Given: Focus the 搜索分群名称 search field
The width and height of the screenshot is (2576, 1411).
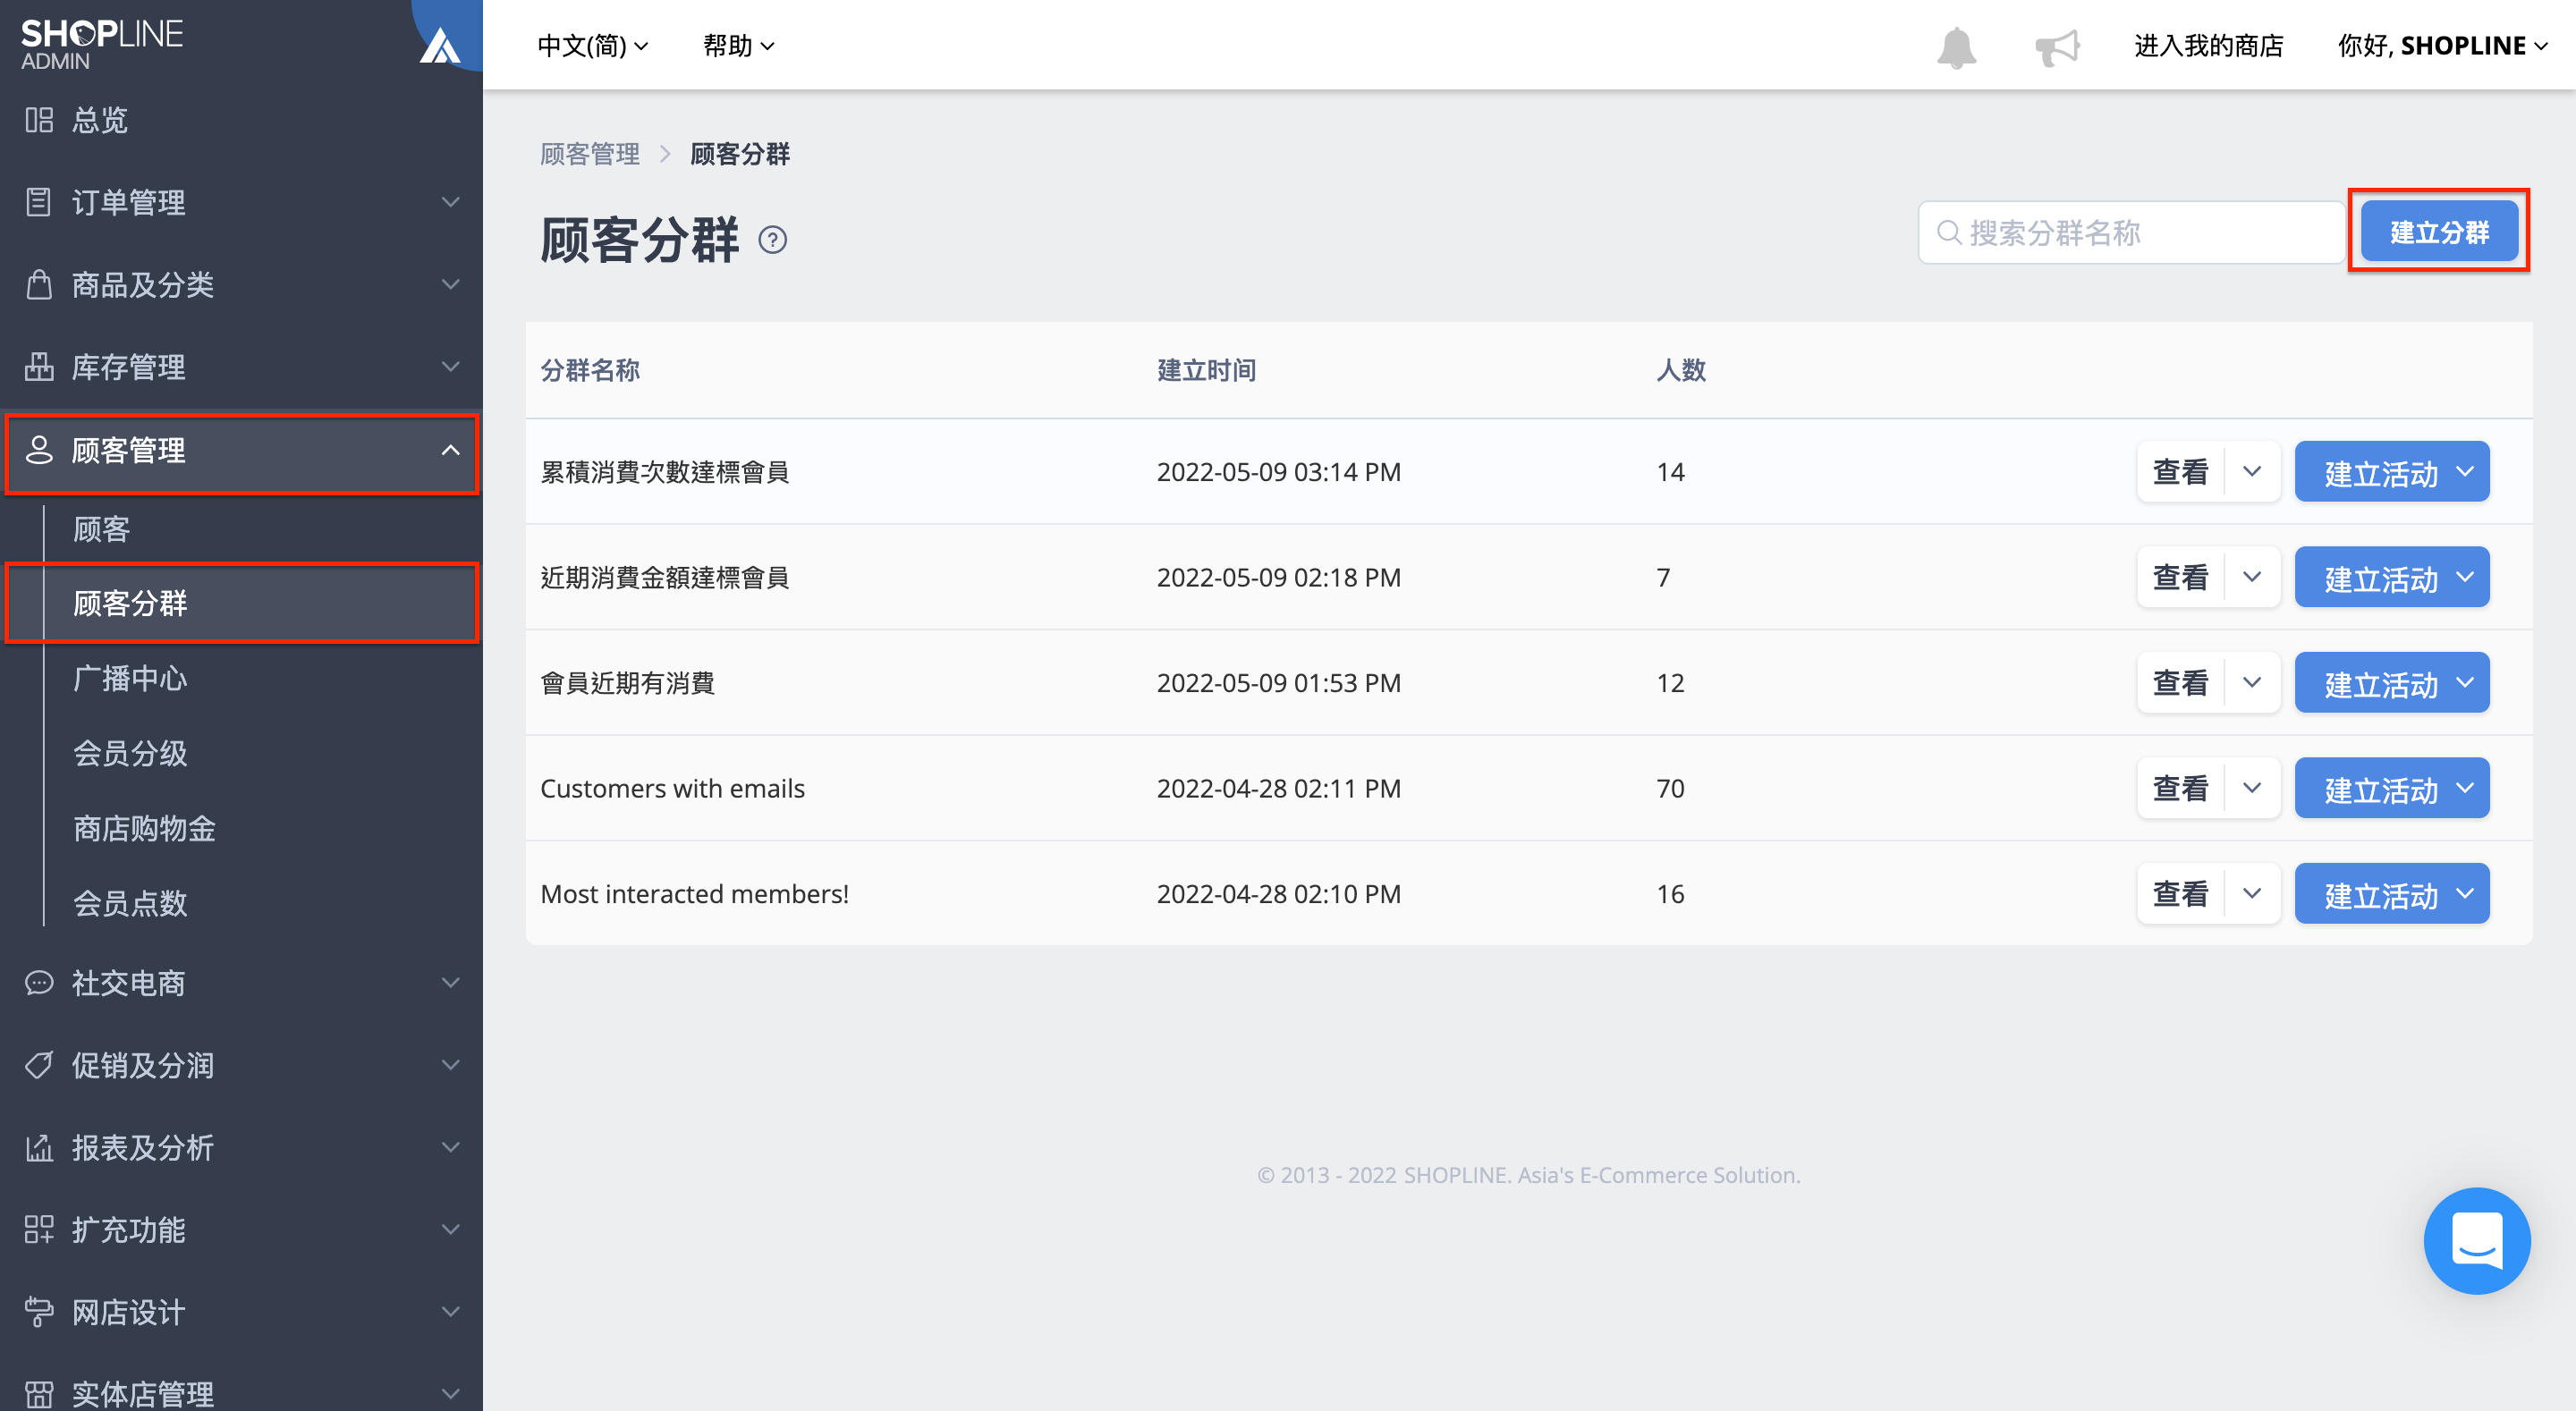Looking at the screenshot, I should pyautogui.click(x=2132, y=233).
